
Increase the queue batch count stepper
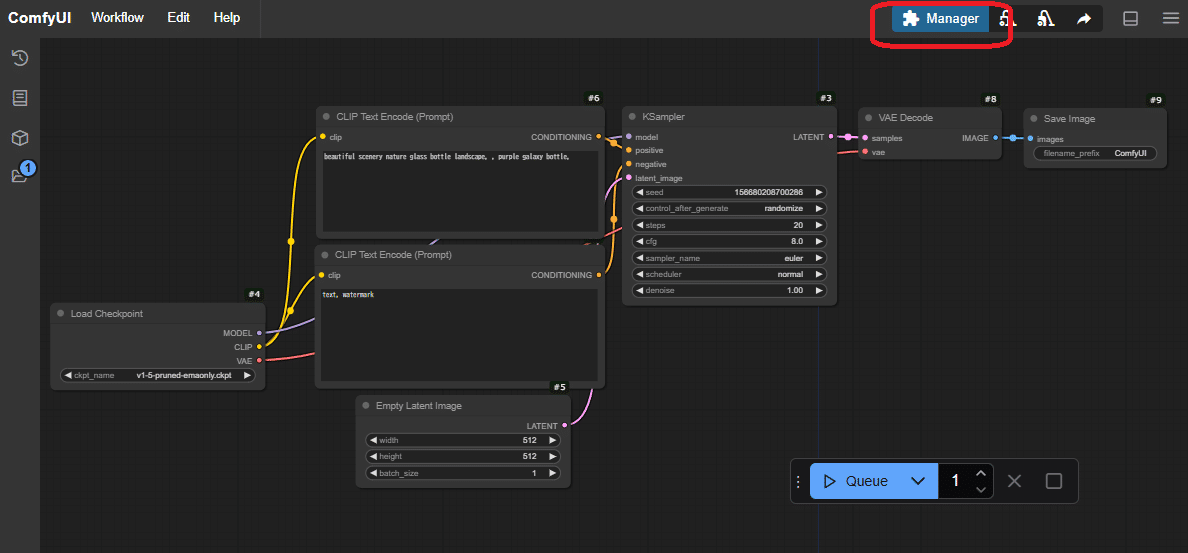click(x=981, y=474)
